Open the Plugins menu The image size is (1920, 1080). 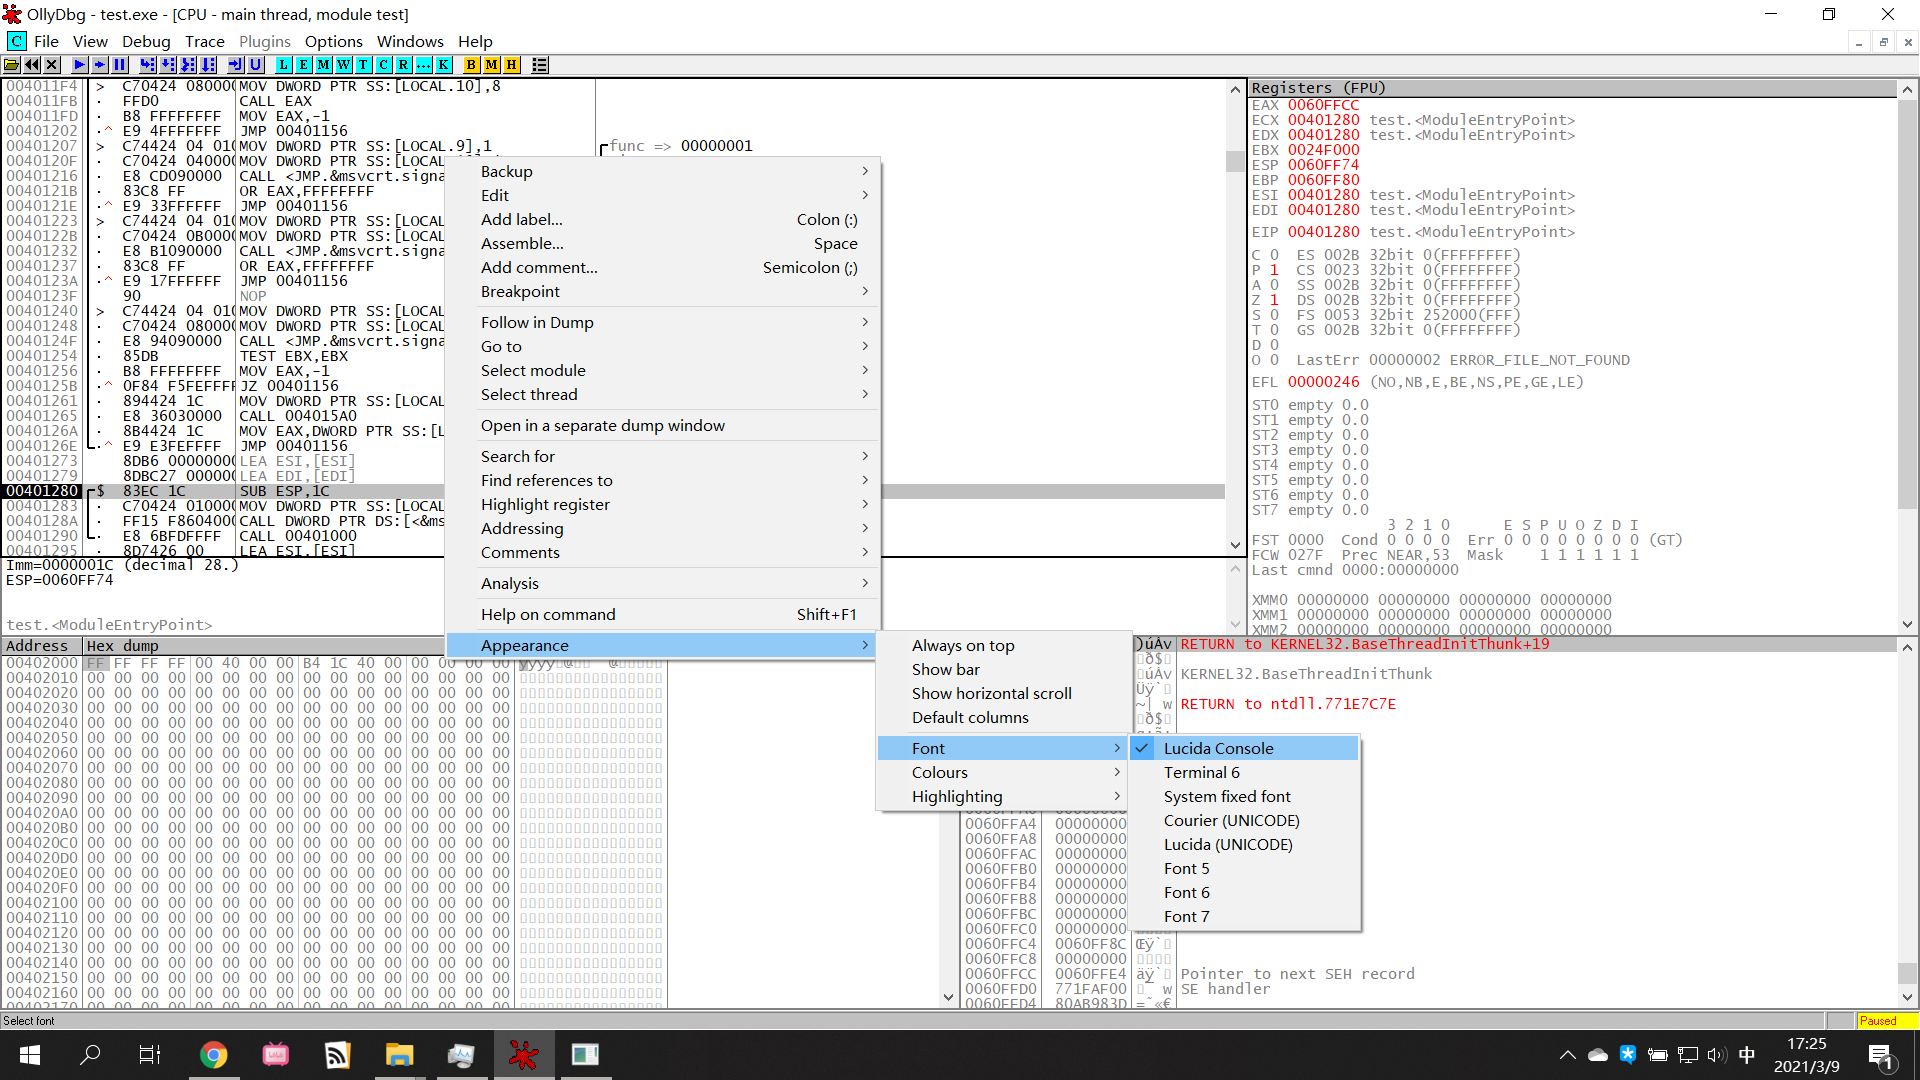point(264,41)
